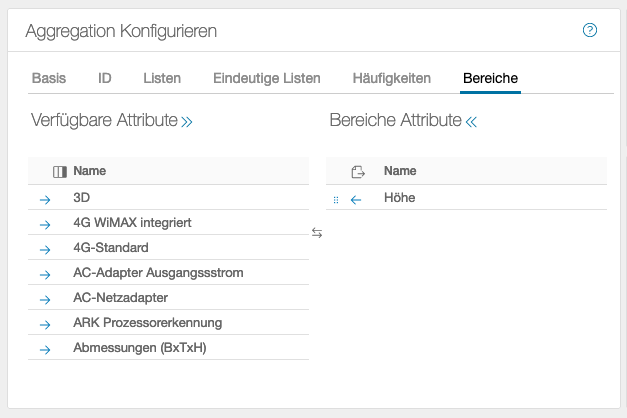The image size is (627, 418).
Task: Click the arrow icon for AC-Netzadapter
Action: point(45,299)
